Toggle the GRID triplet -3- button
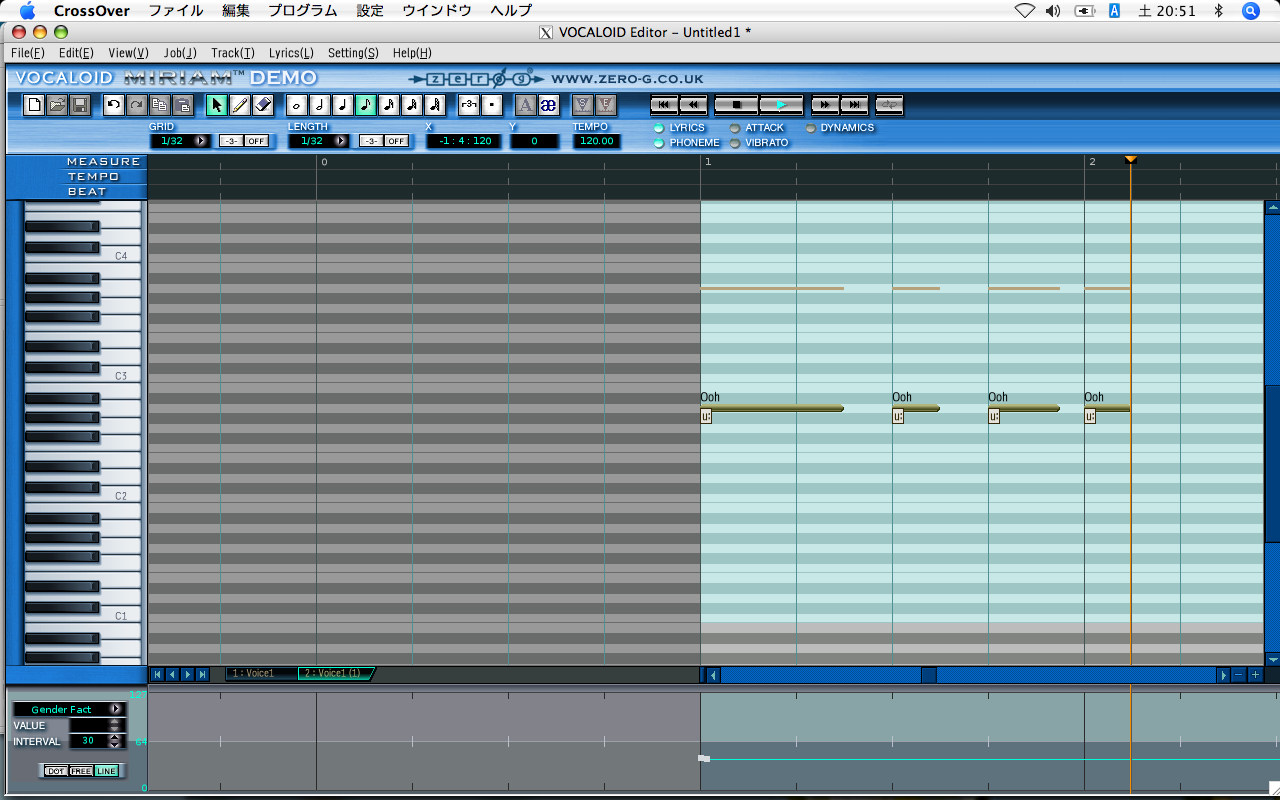Viewport: 1280px width, 800px height. tap(230, 141)
